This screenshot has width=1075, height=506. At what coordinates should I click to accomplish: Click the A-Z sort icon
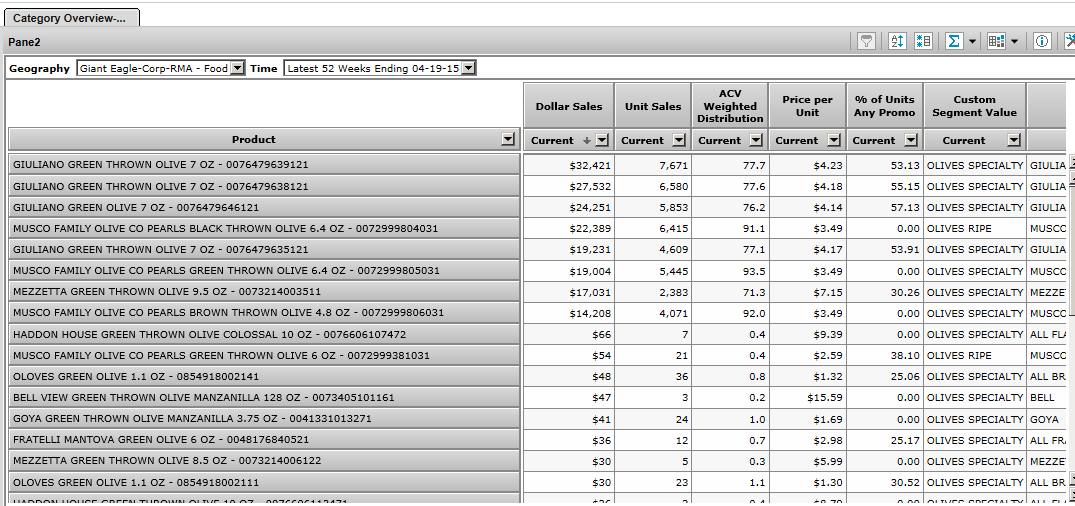coord(897,41)
